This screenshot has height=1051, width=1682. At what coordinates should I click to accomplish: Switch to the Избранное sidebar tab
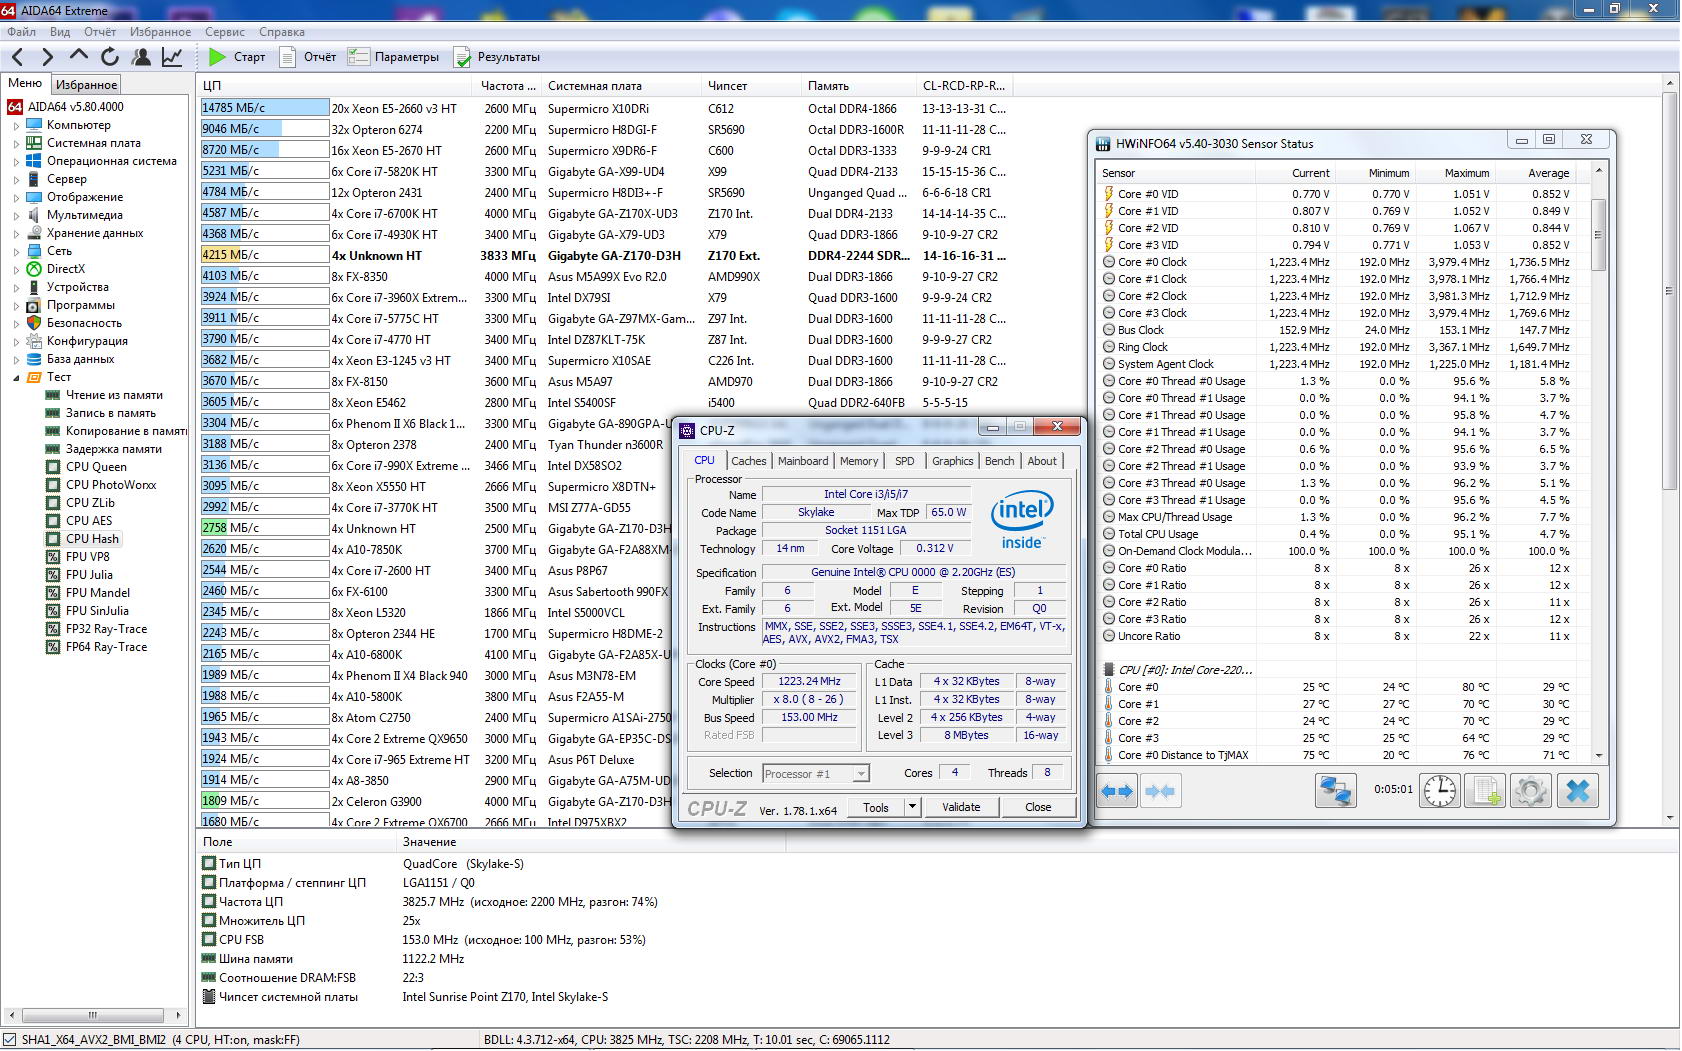(86, 85)
